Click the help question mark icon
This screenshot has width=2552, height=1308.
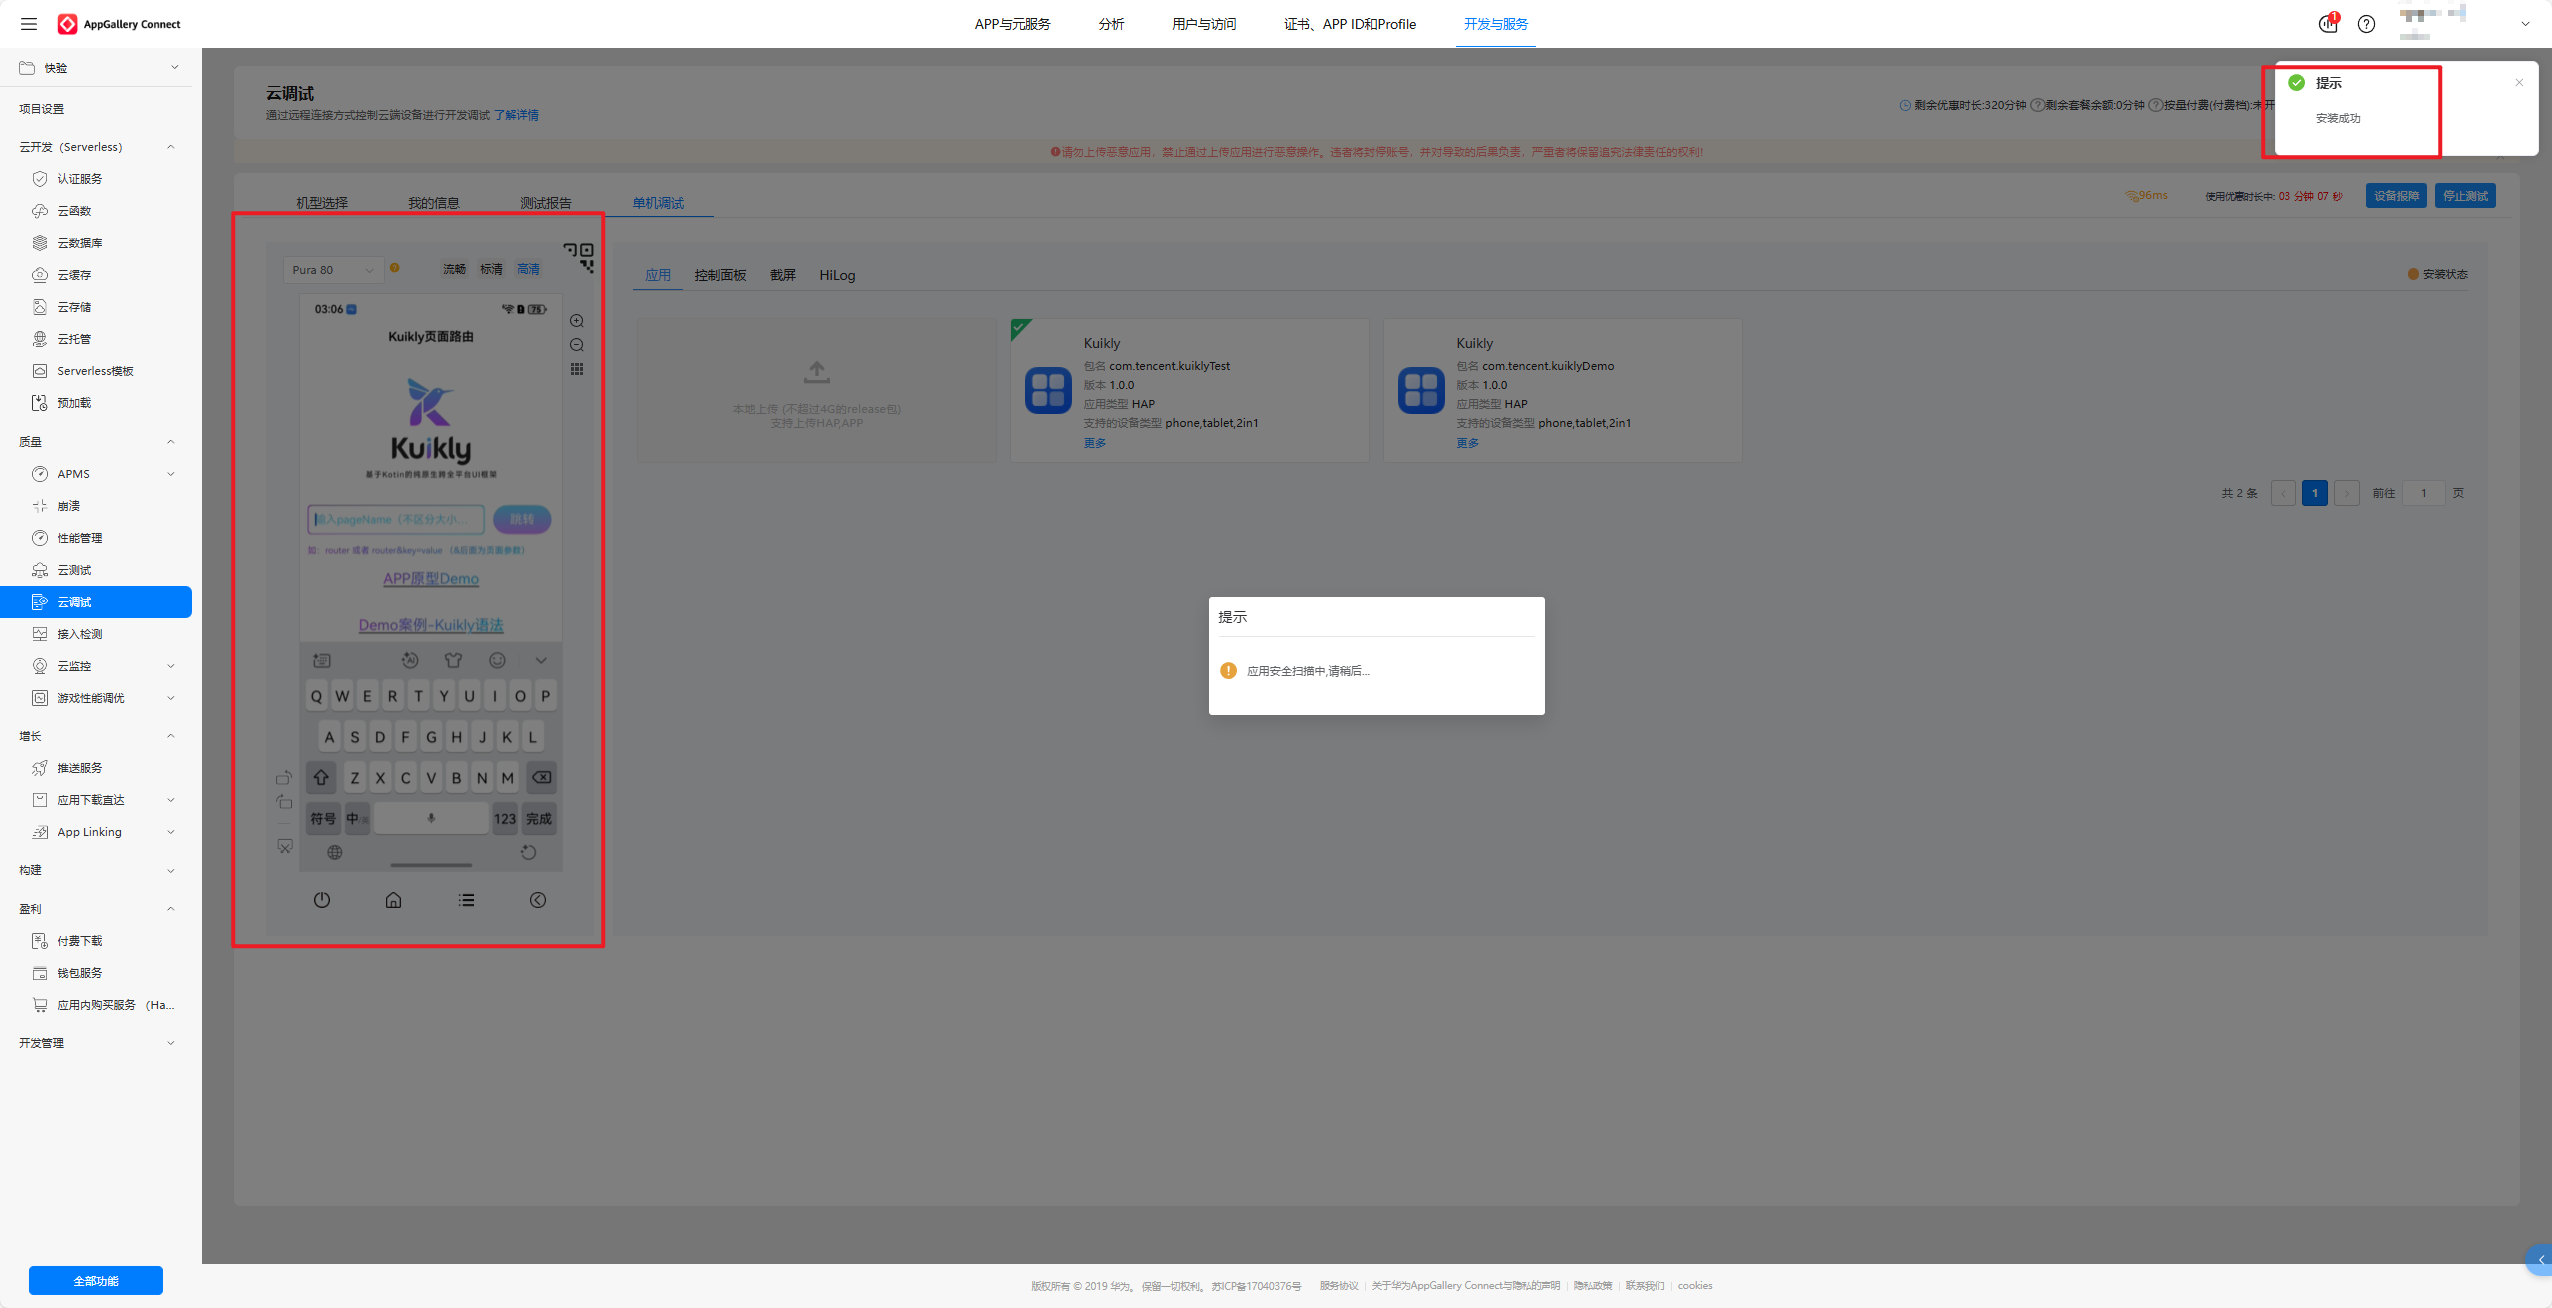(x=2366, y=24)
